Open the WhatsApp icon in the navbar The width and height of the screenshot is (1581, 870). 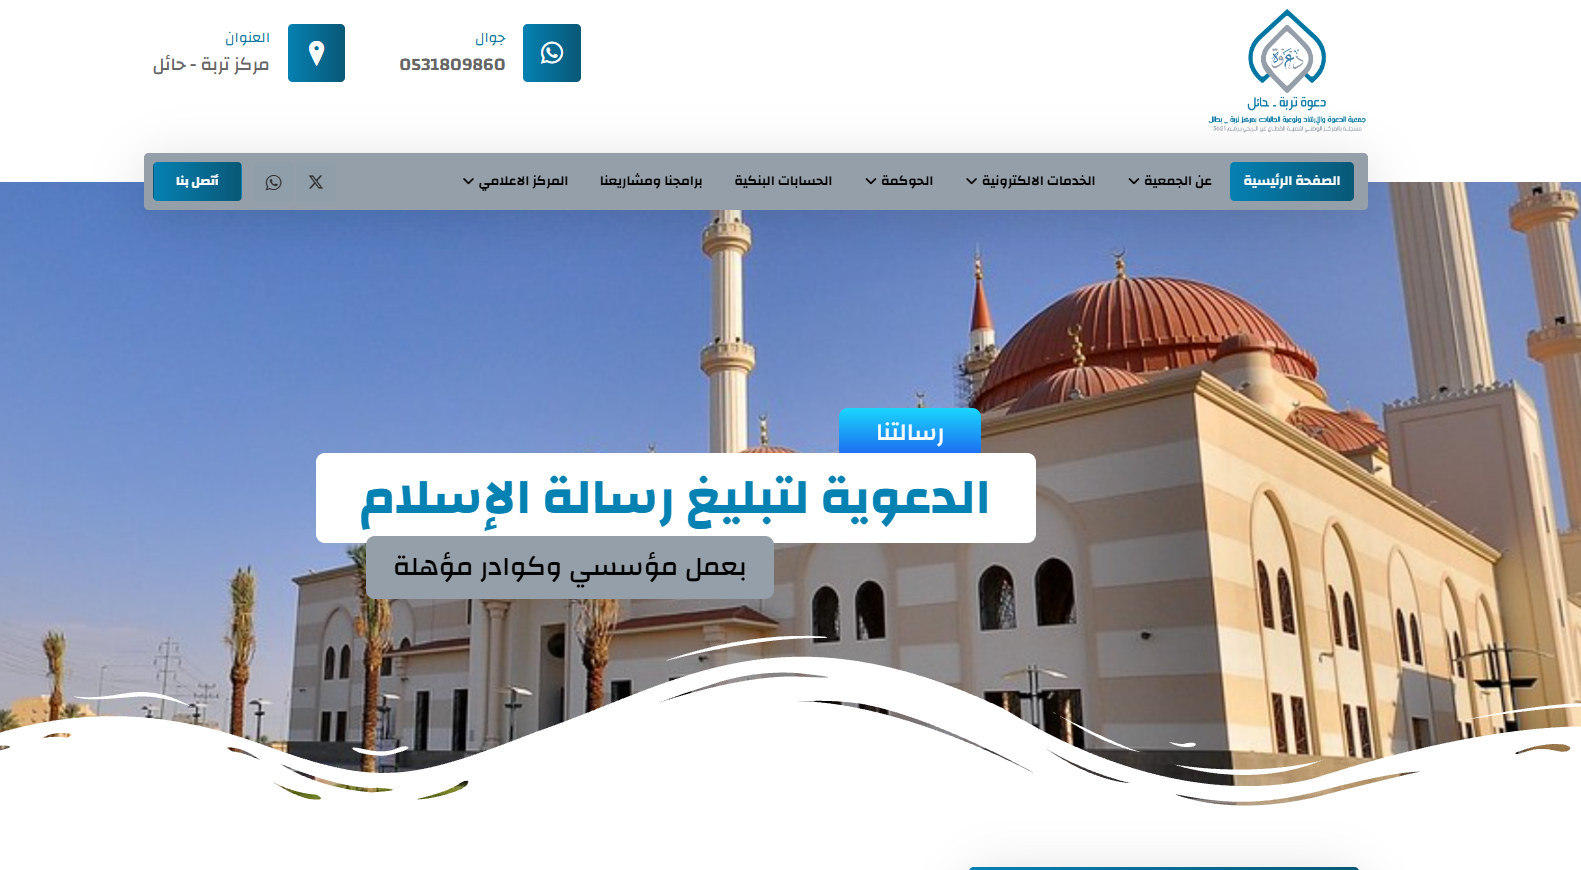coord(273,182)
